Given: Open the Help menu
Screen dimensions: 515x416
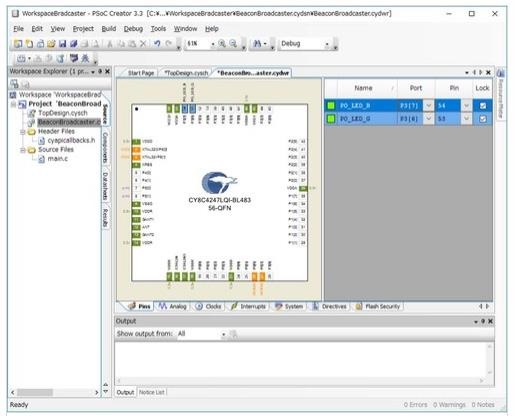Looking at the screenshot, I should click(x=212, y=29).
